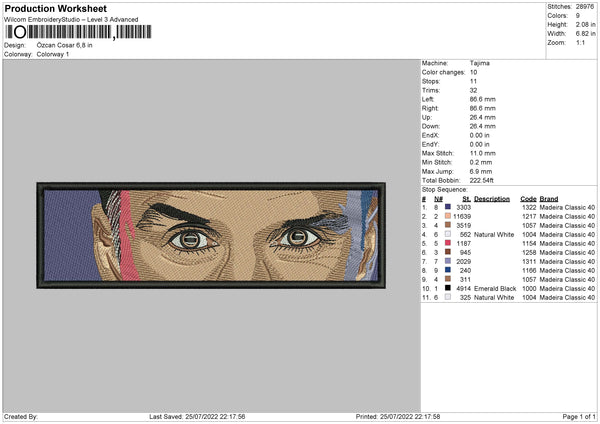The height and width of the screenshot is (424, 600).
Task: Select thread code 1154
Action: click(x=529, y=243)
